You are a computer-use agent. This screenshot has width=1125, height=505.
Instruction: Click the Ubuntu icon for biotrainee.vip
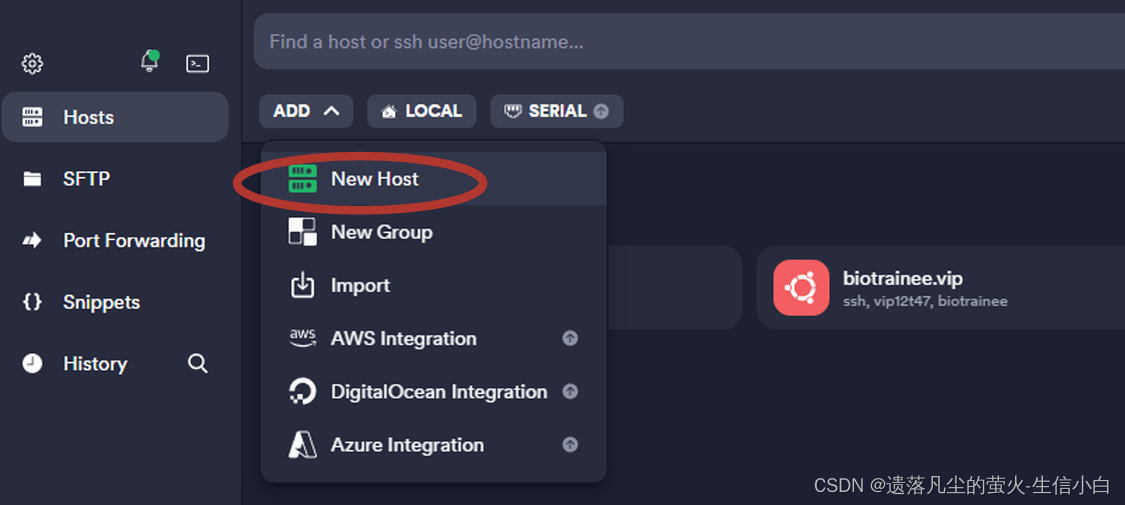801,288
